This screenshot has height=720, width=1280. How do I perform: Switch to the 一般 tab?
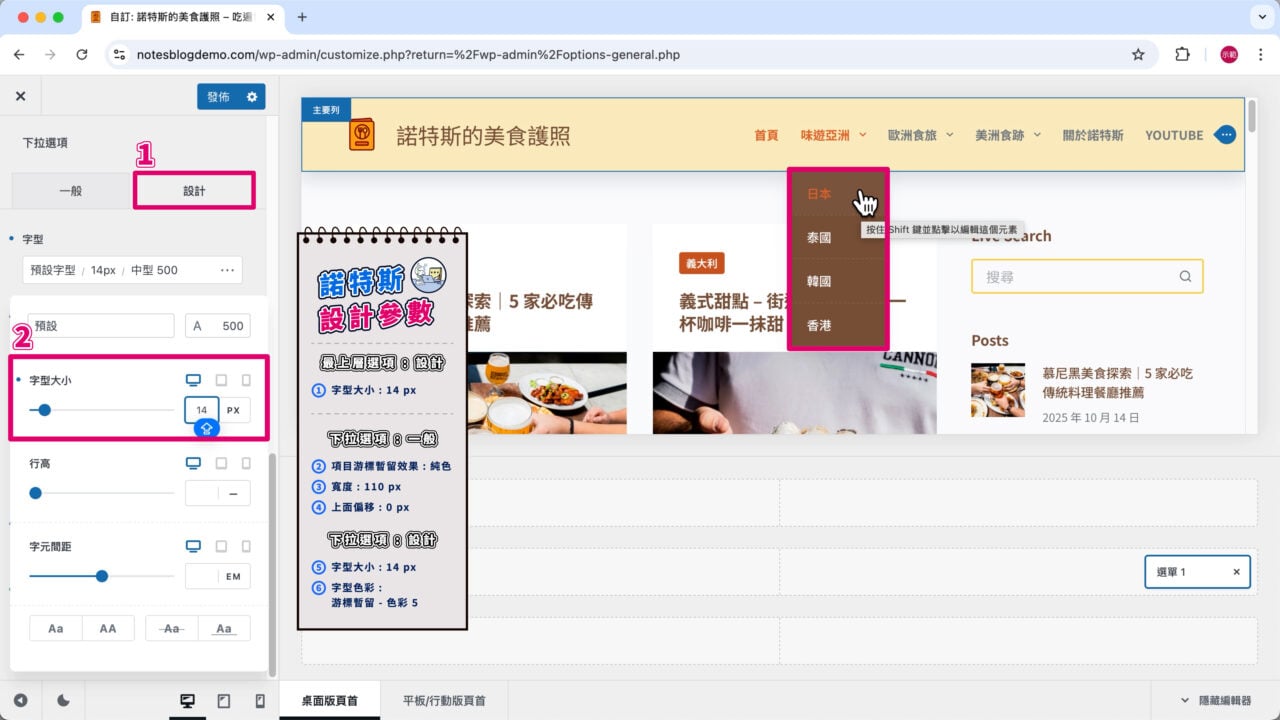click(70, 190)
